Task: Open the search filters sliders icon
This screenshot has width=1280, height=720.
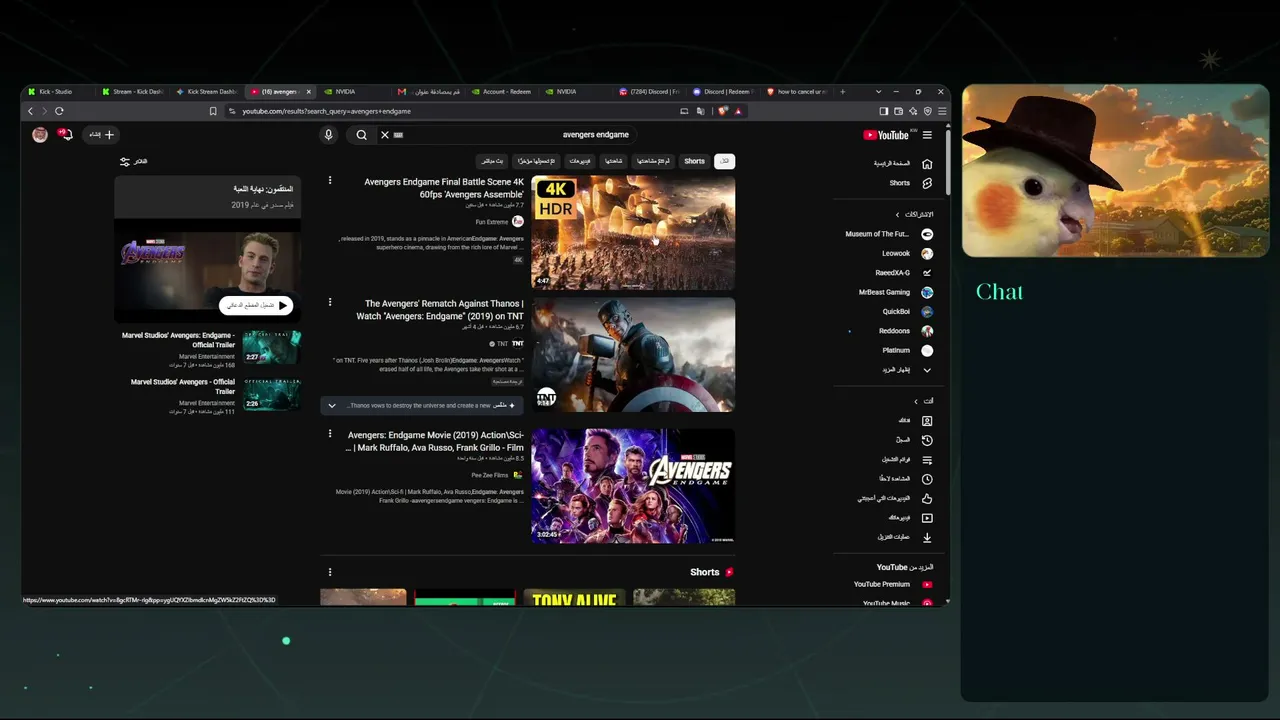Action: 125,161
